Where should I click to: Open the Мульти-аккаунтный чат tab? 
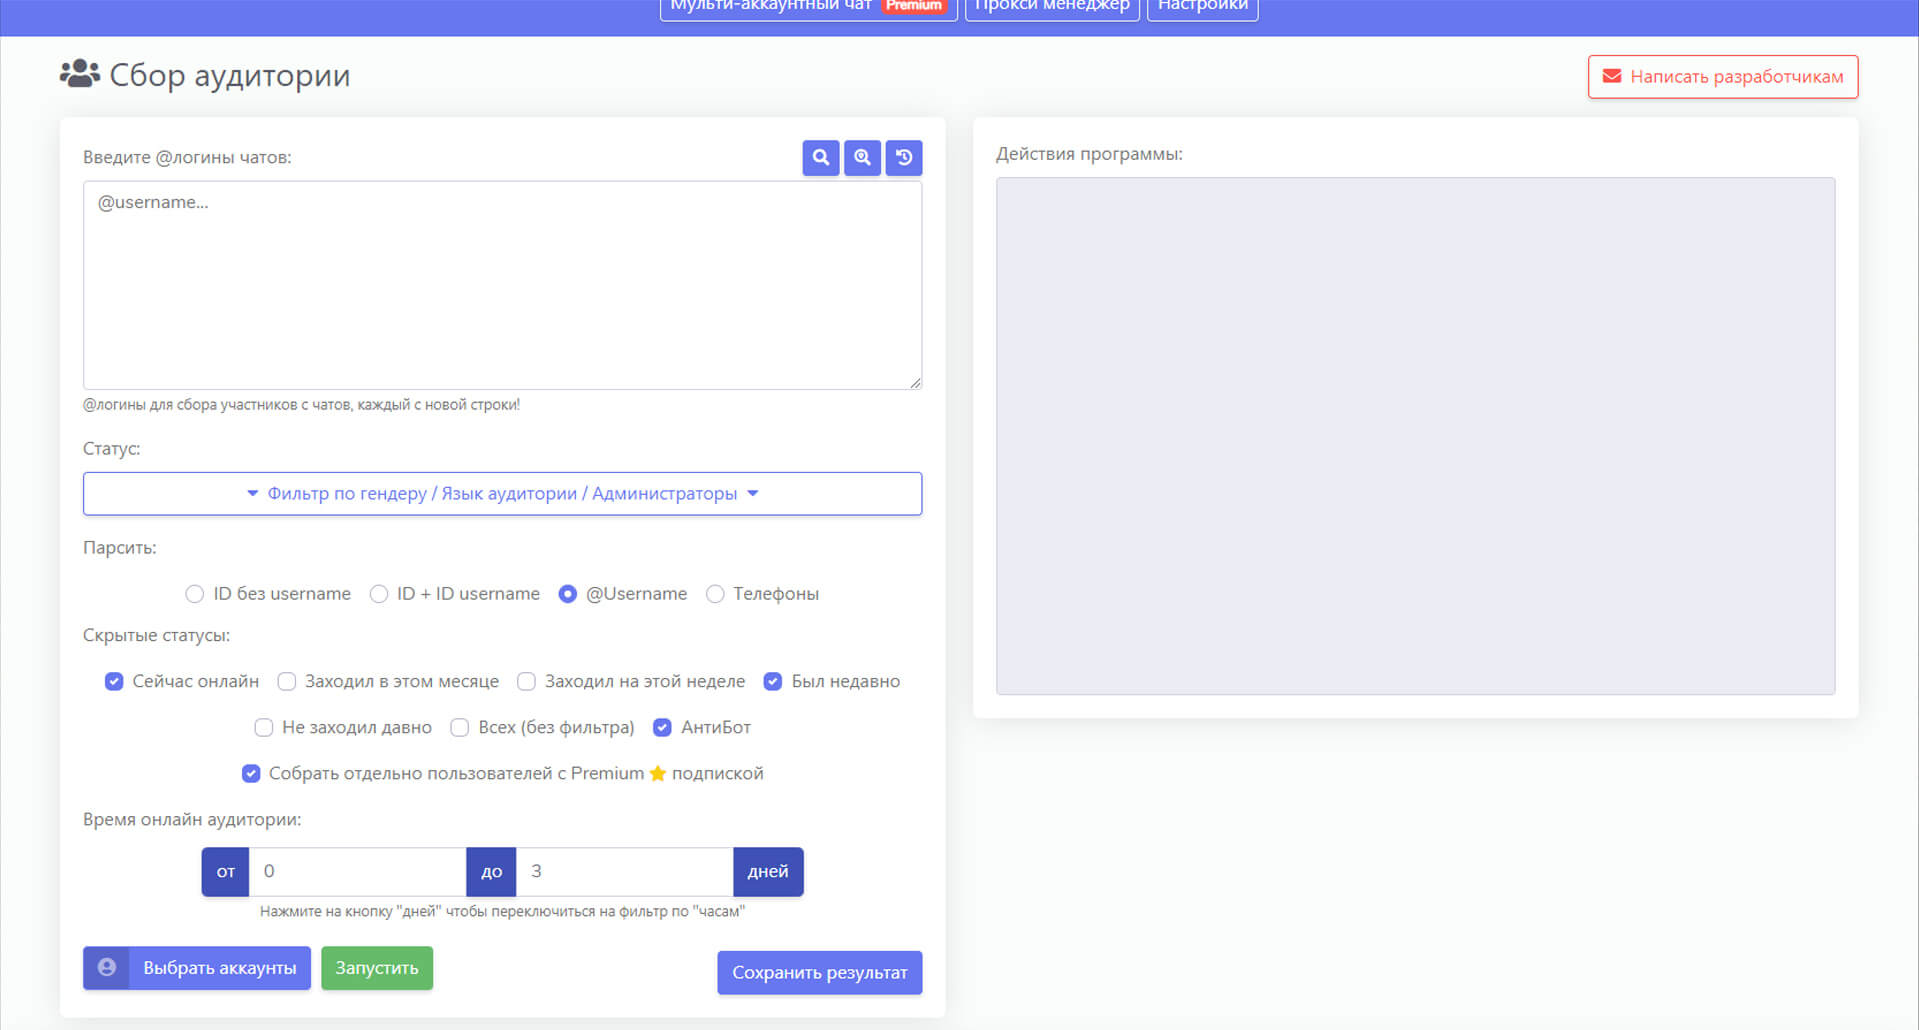tap(770, 8)
